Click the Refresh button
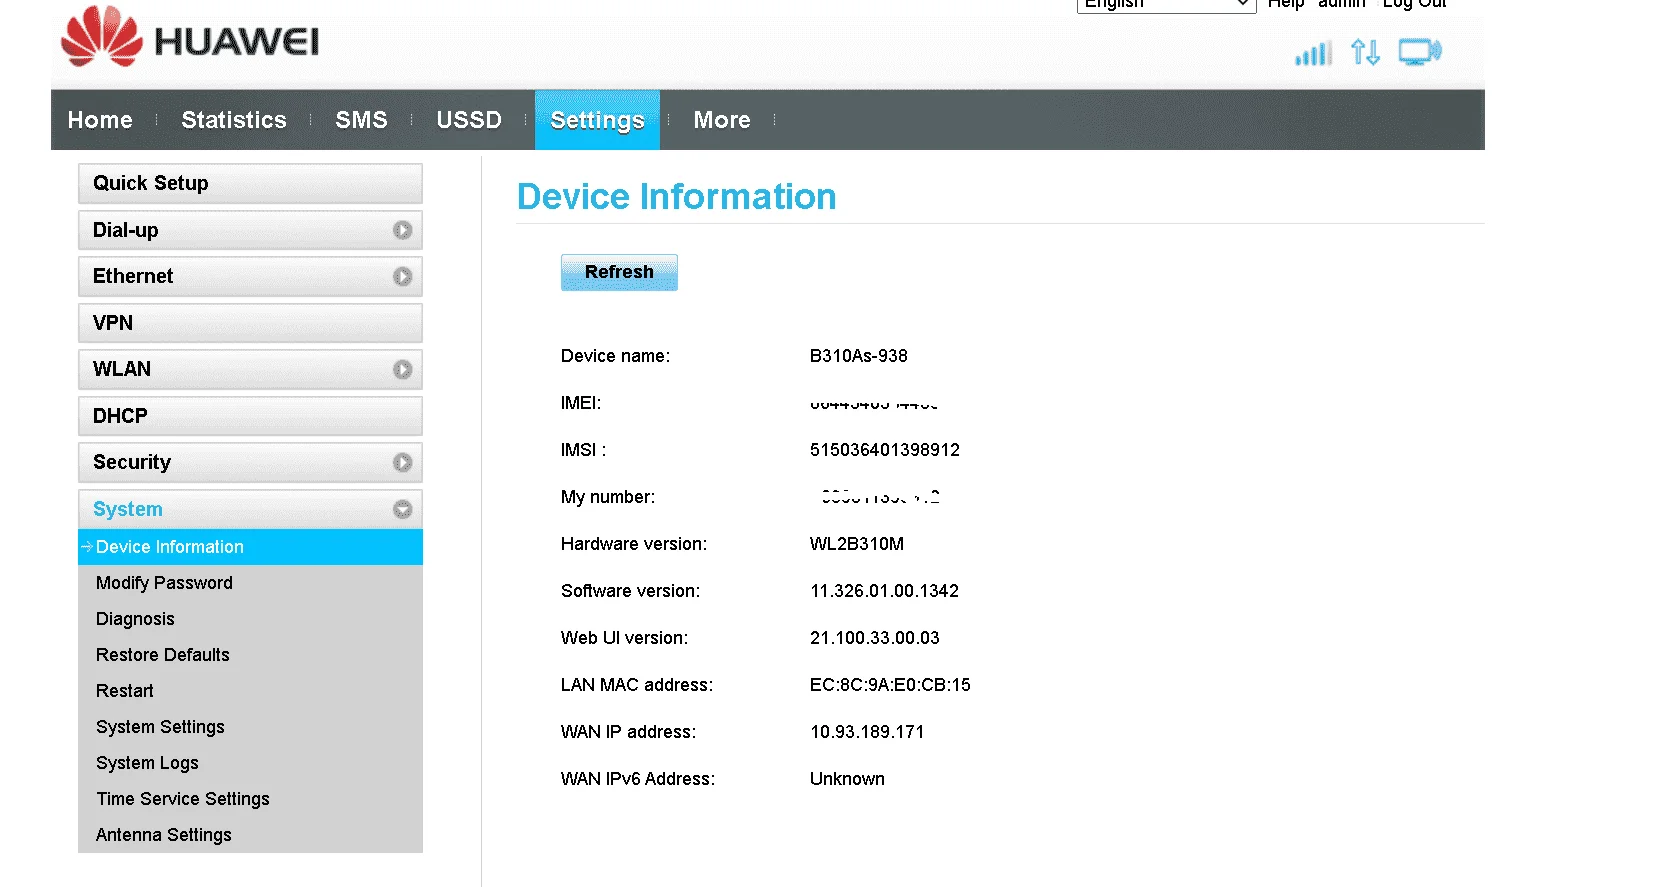Screen dimensions: 1661x887 tap(619, 272)
